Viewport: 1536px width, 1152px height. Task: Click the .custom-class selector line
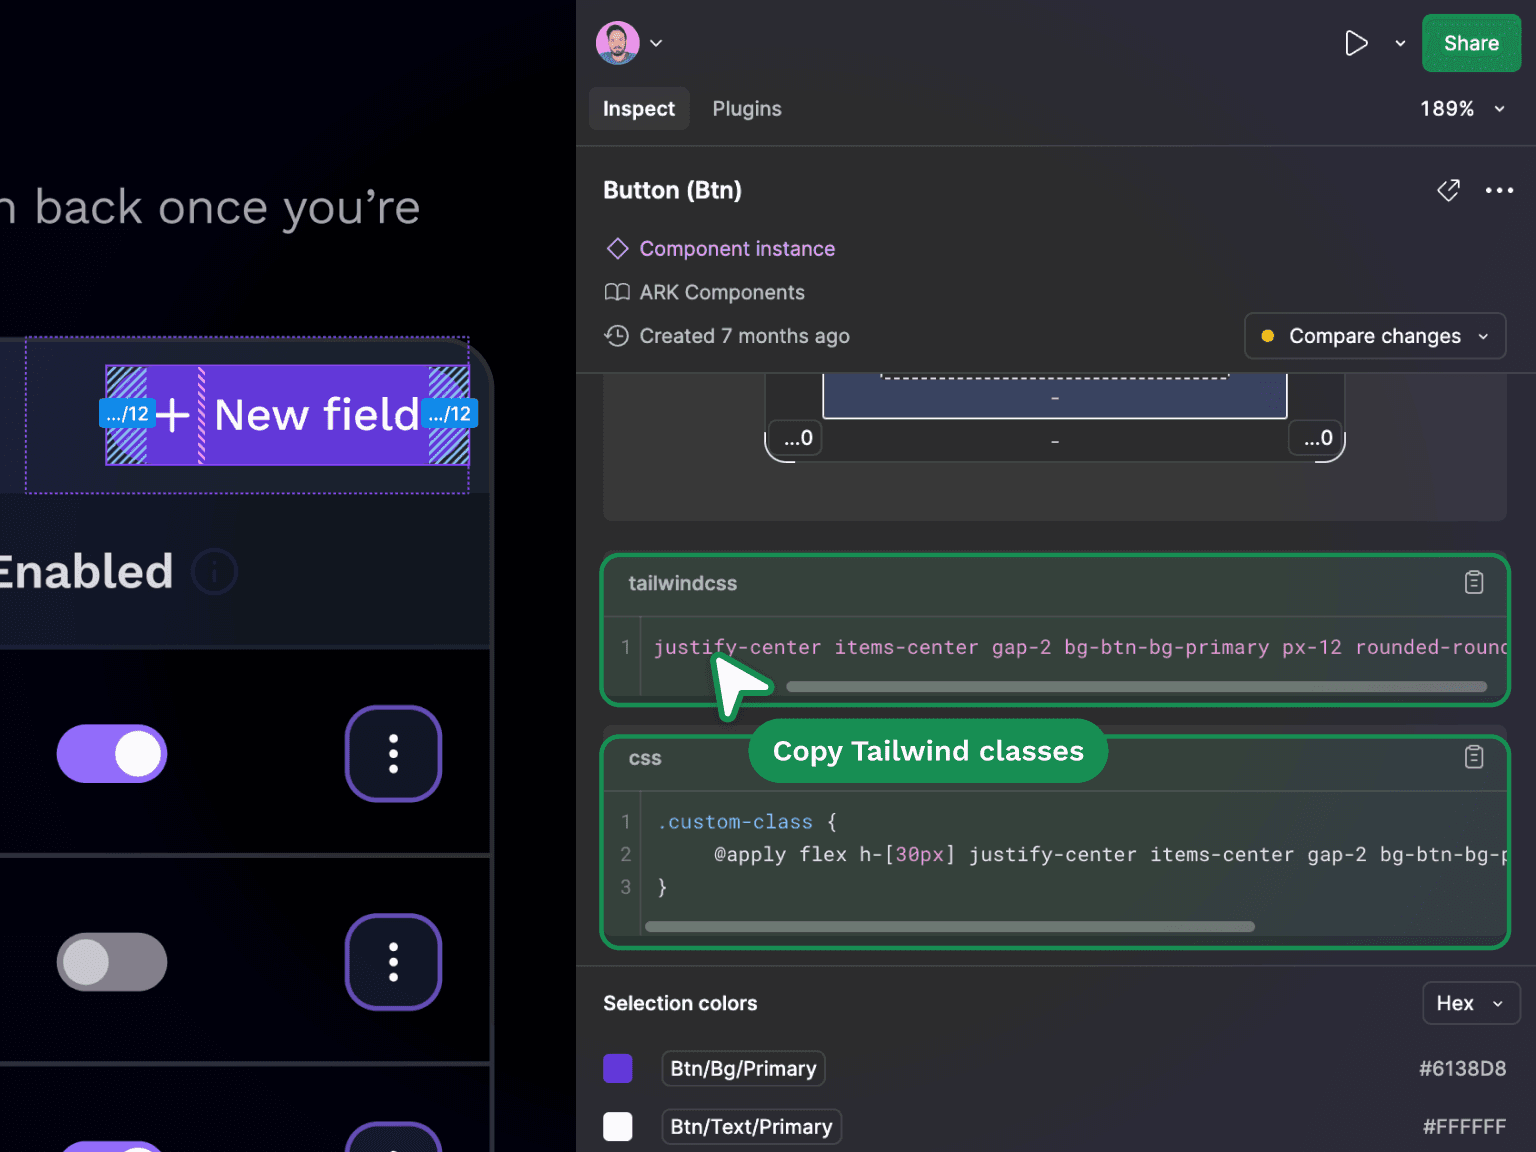(747, 821)
